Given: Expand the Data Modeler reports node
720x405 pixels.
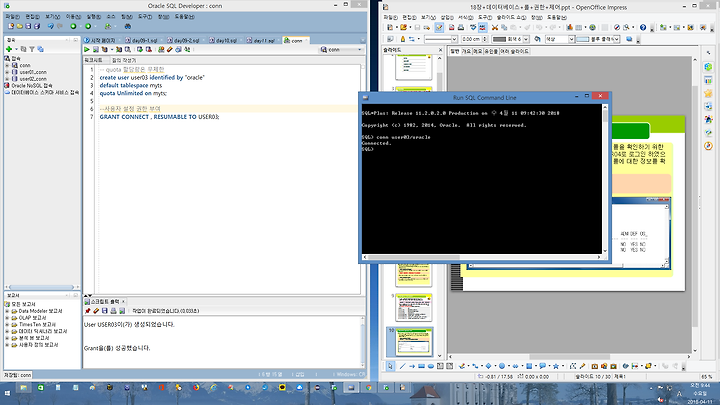Looking at the screenshot, I should (x=7, y=311).
